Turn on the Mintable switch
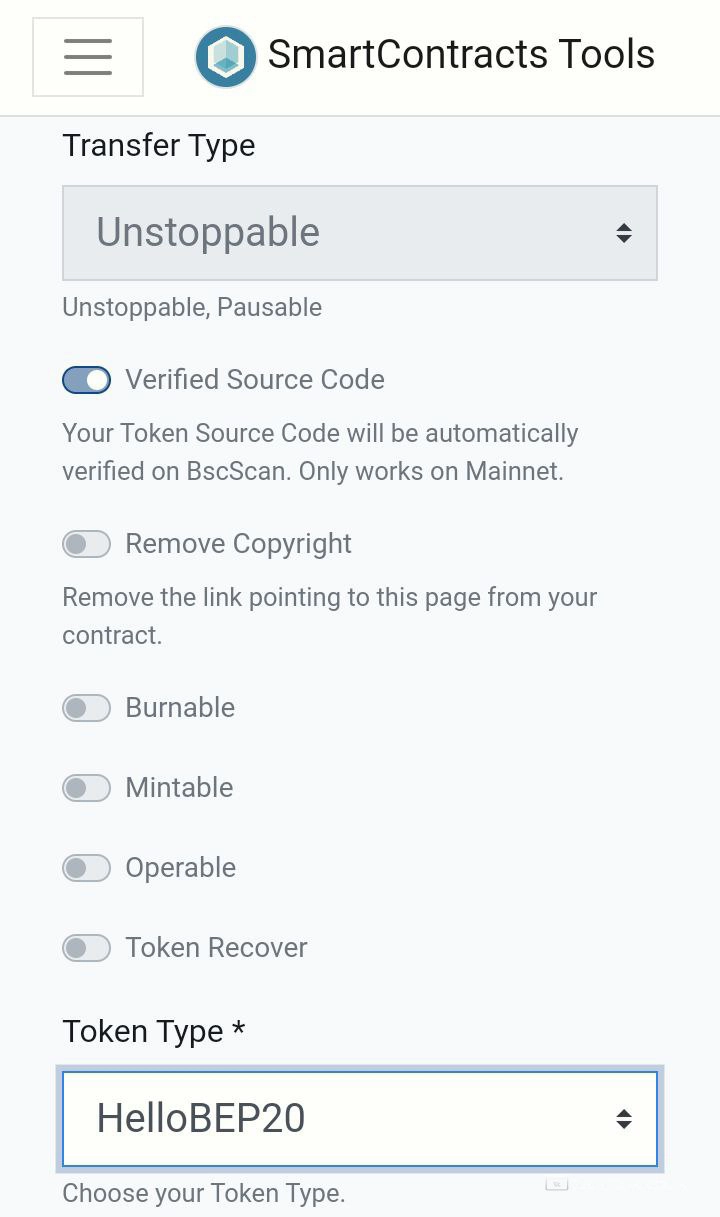Viewport: 720px width, 1217px height. click(x=87, y=788)
